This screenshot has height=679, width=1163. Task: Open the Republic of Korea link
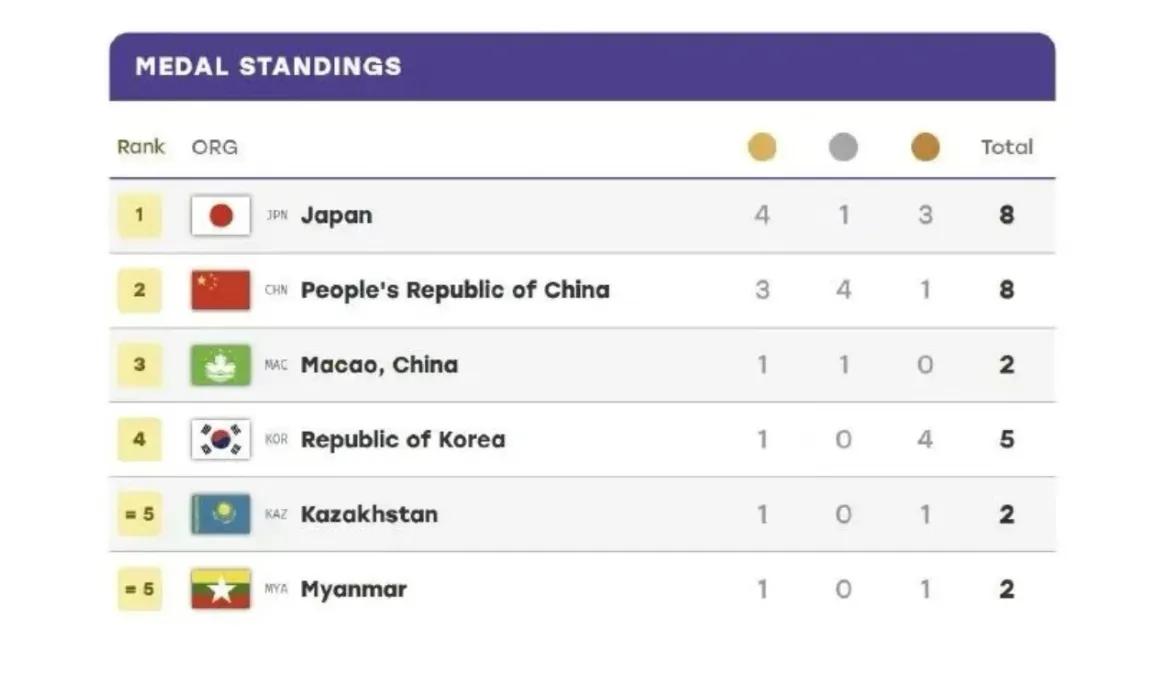[x=403, y=439]
